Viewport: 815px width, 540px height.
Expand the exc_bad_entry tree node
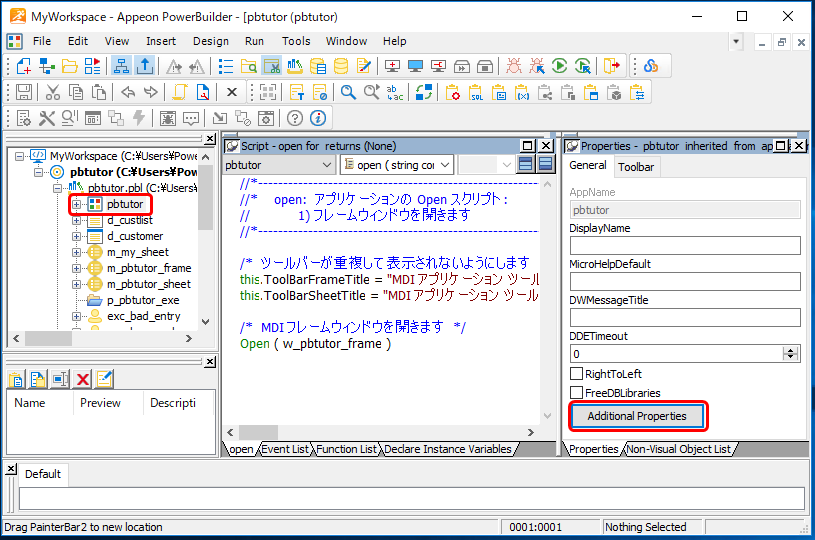(76, 316)
